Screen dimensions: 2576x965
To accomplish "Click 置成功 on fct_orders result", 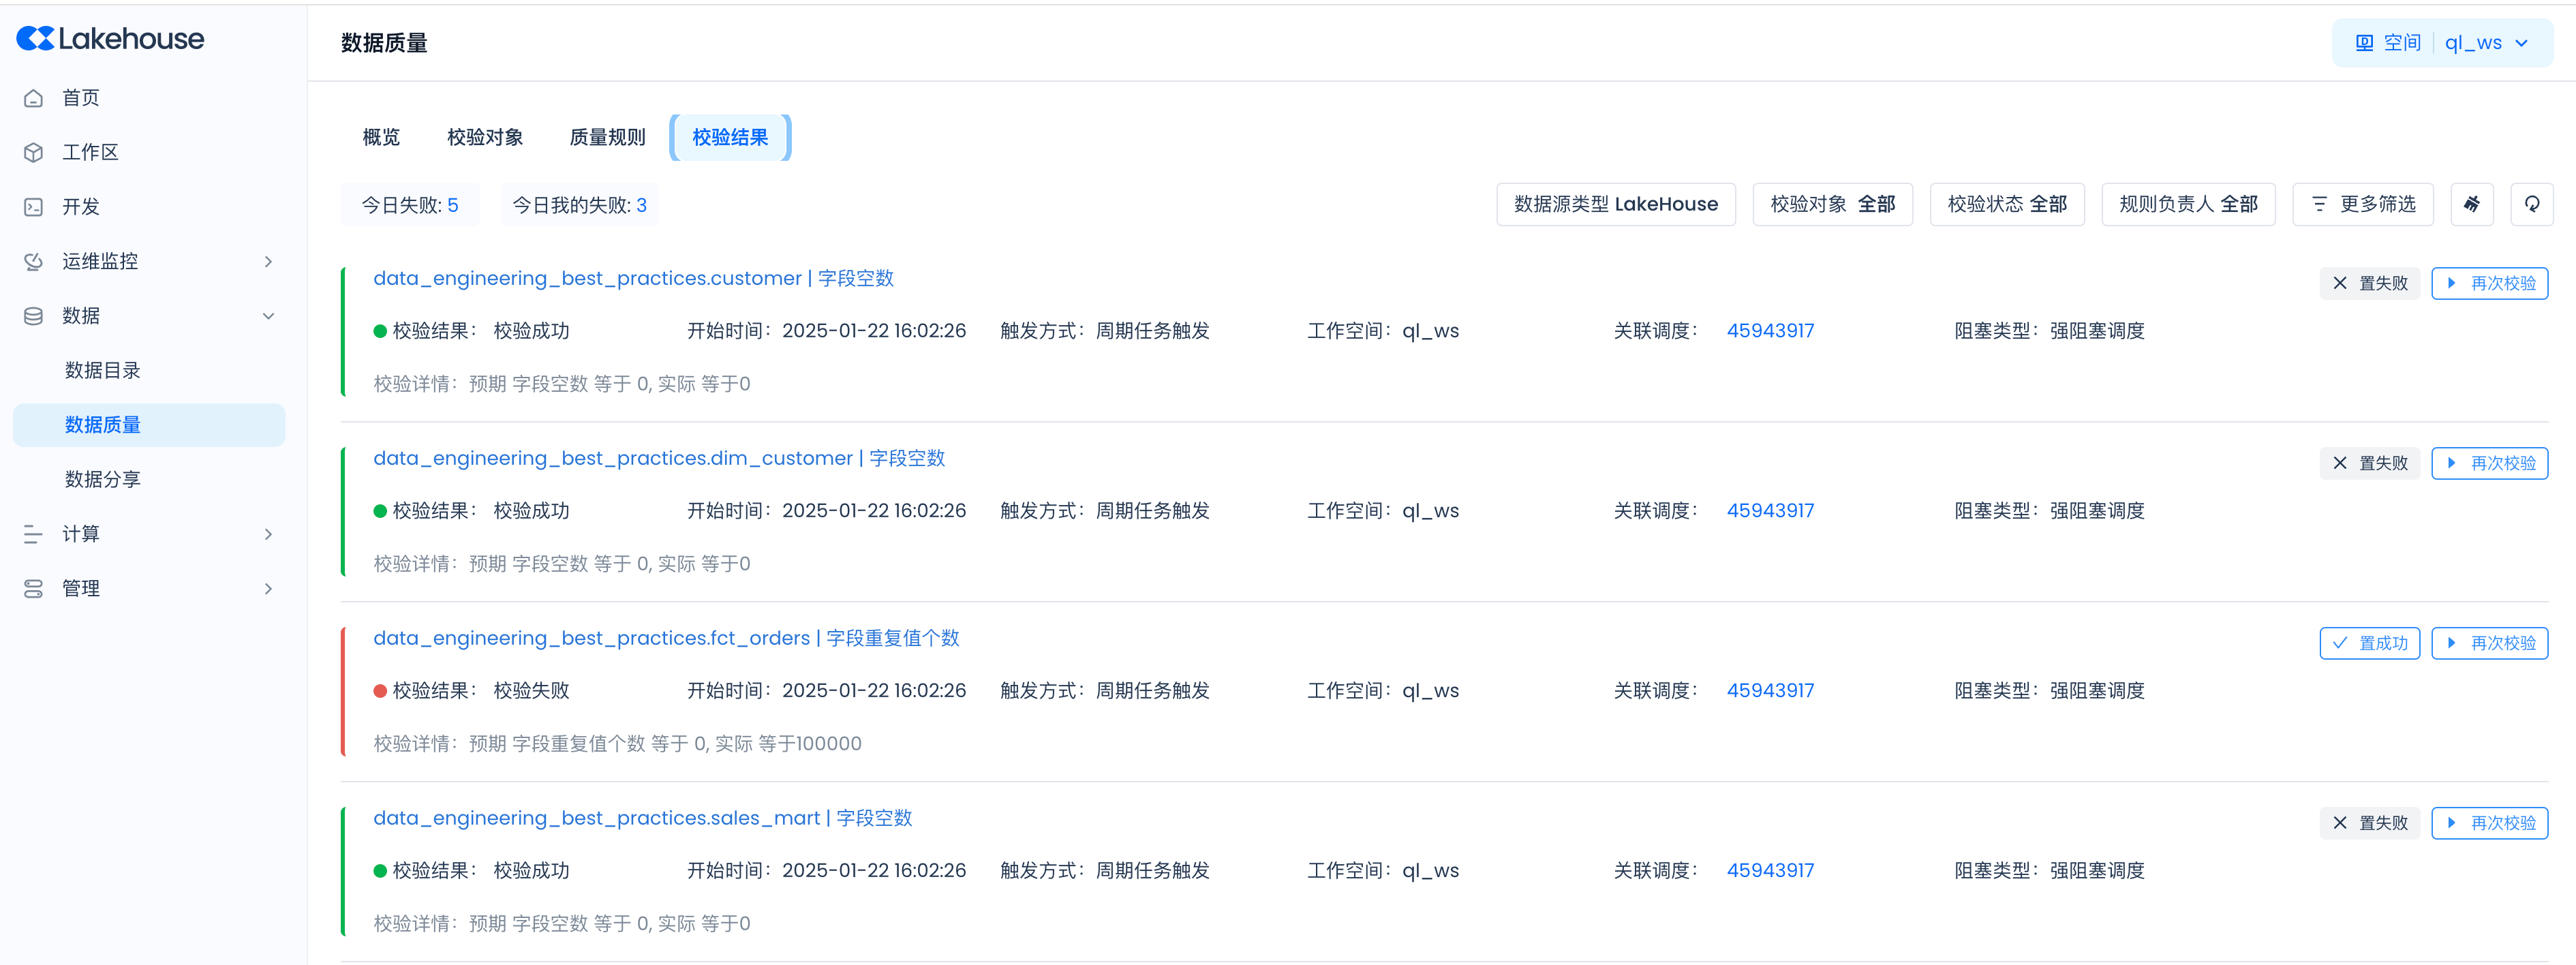I will pyautogui.click(x=2369, y=643).
